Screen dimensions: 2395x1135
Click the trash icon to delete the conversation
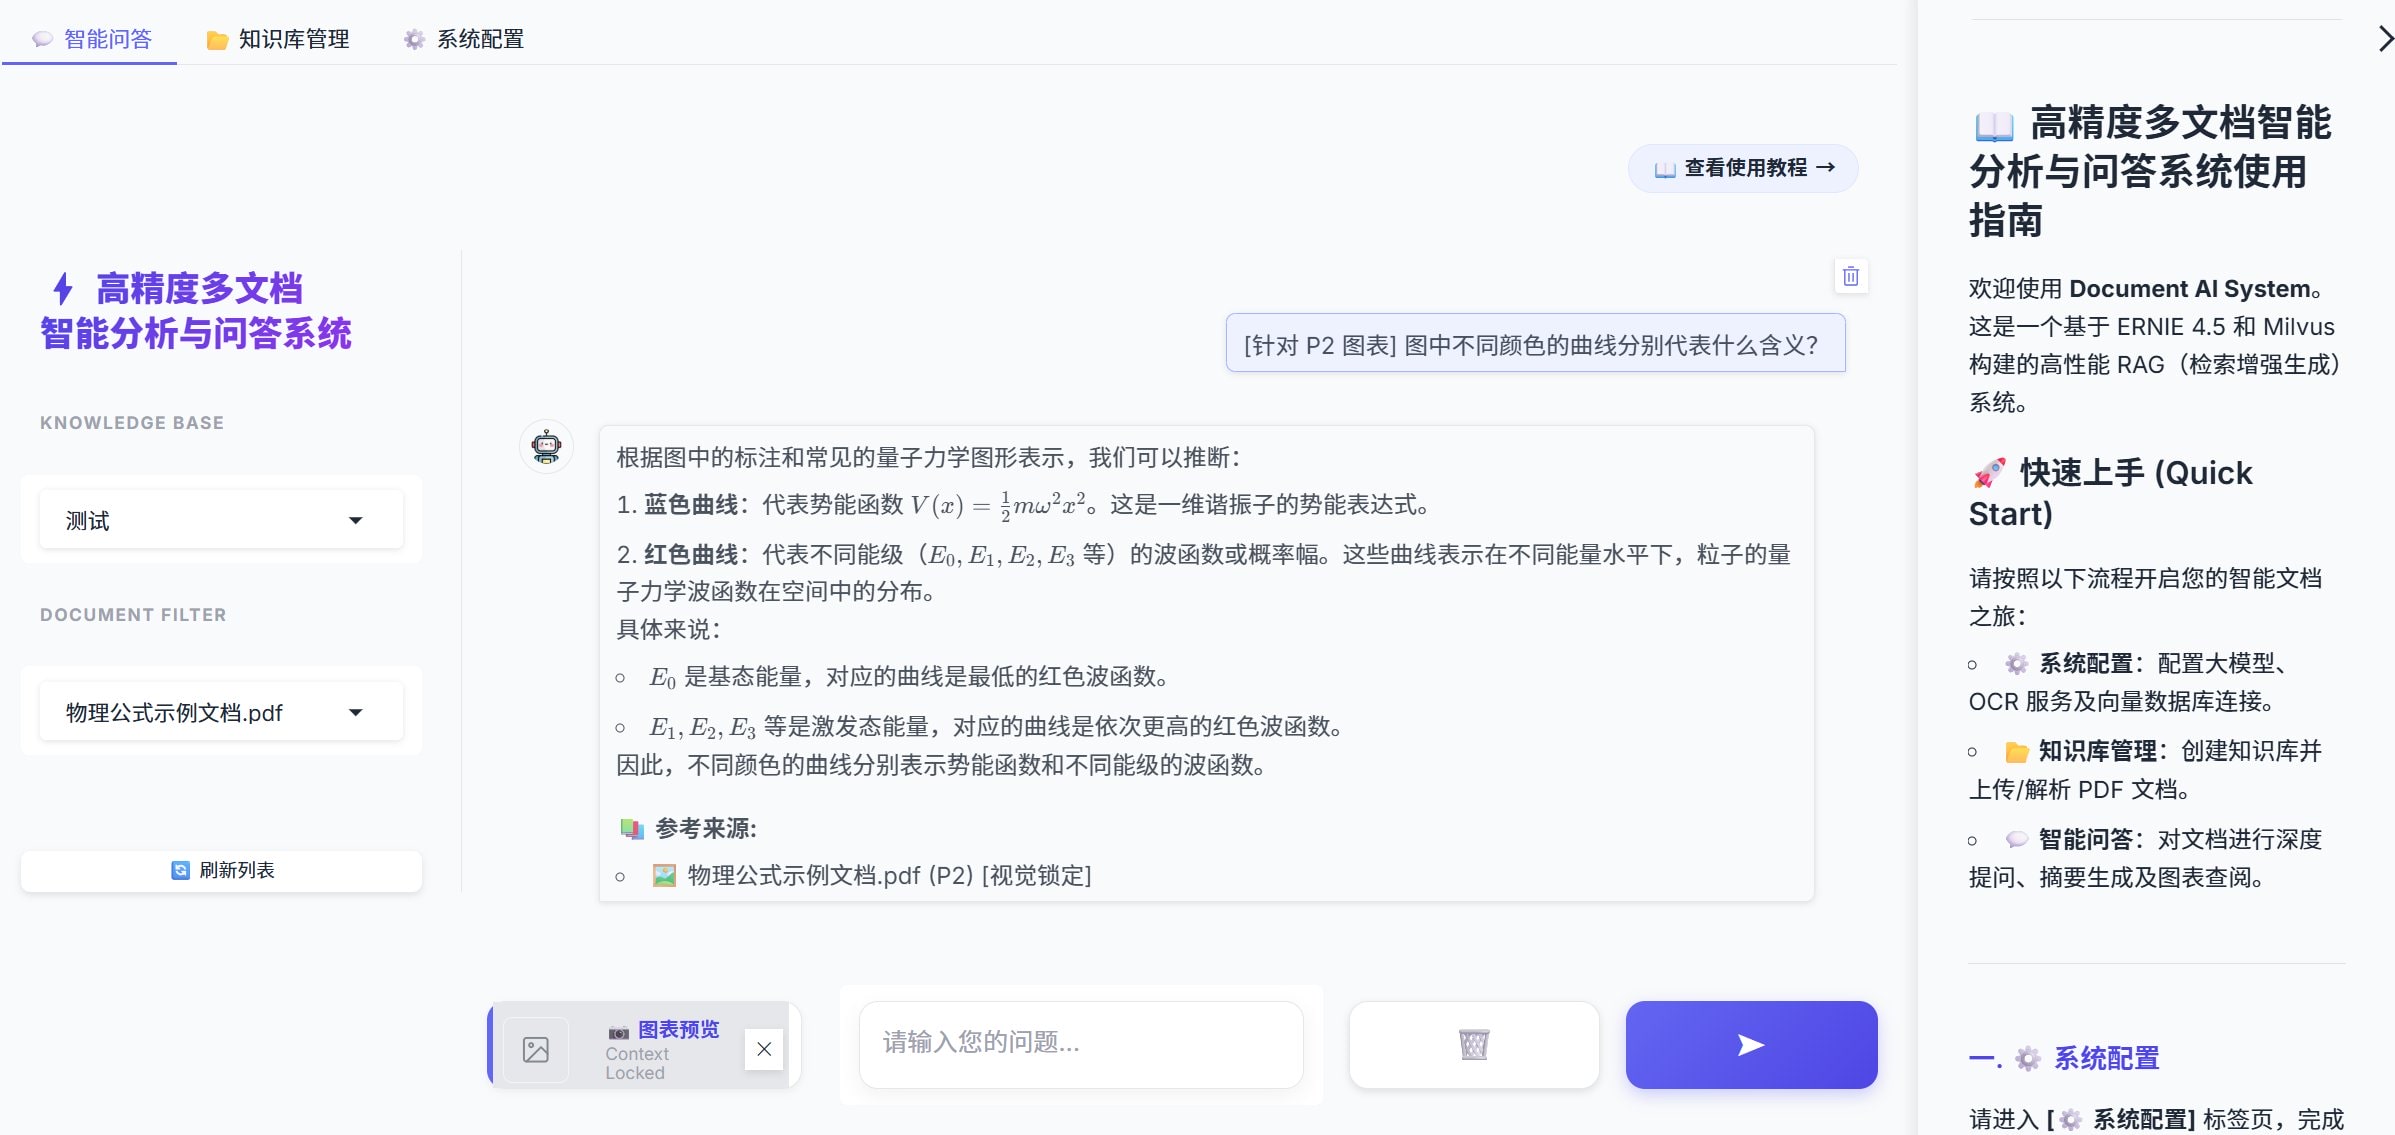[x=1850, y=277]
